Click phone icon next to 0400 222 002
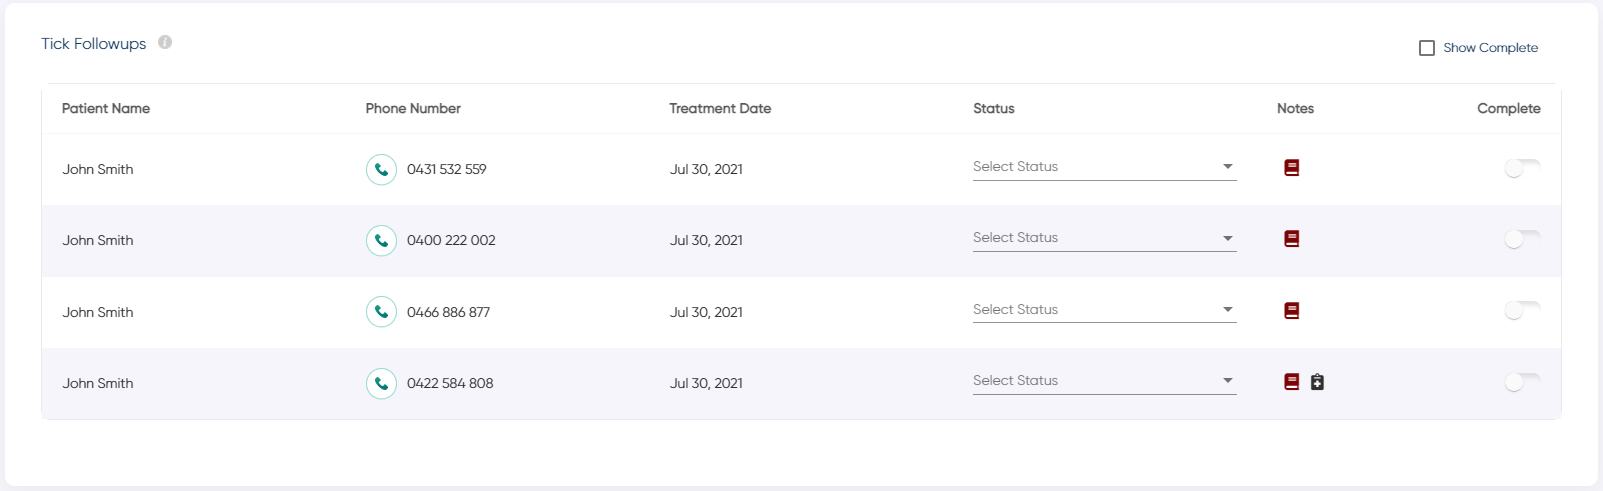 (381, 240)
